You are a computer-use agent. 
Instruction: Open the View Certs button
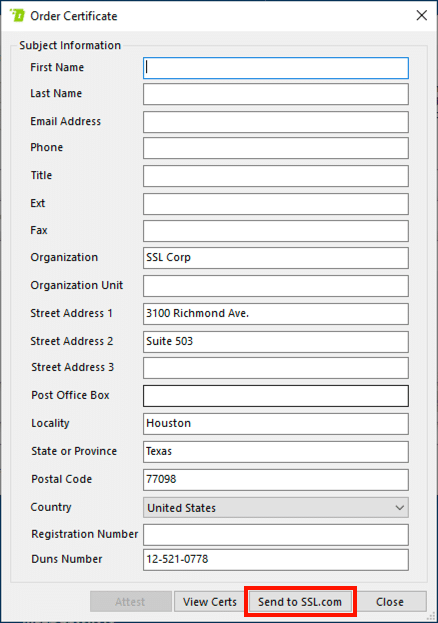pyautogui.click(x=209, y=602)
